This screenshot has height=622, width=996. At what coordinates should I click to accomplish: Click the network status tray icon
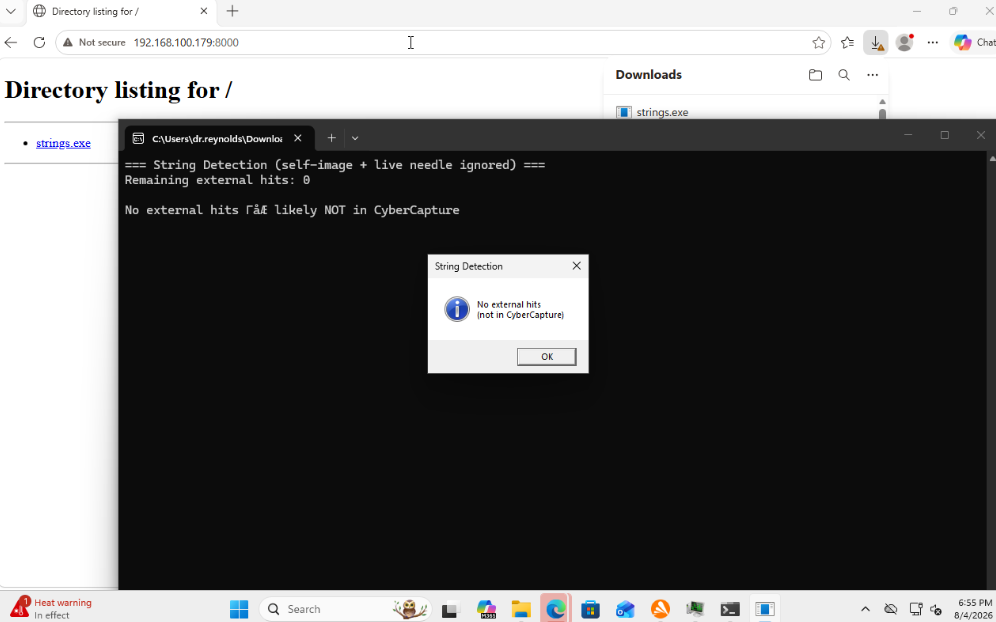pyautogui.click(x=915, y=609)
